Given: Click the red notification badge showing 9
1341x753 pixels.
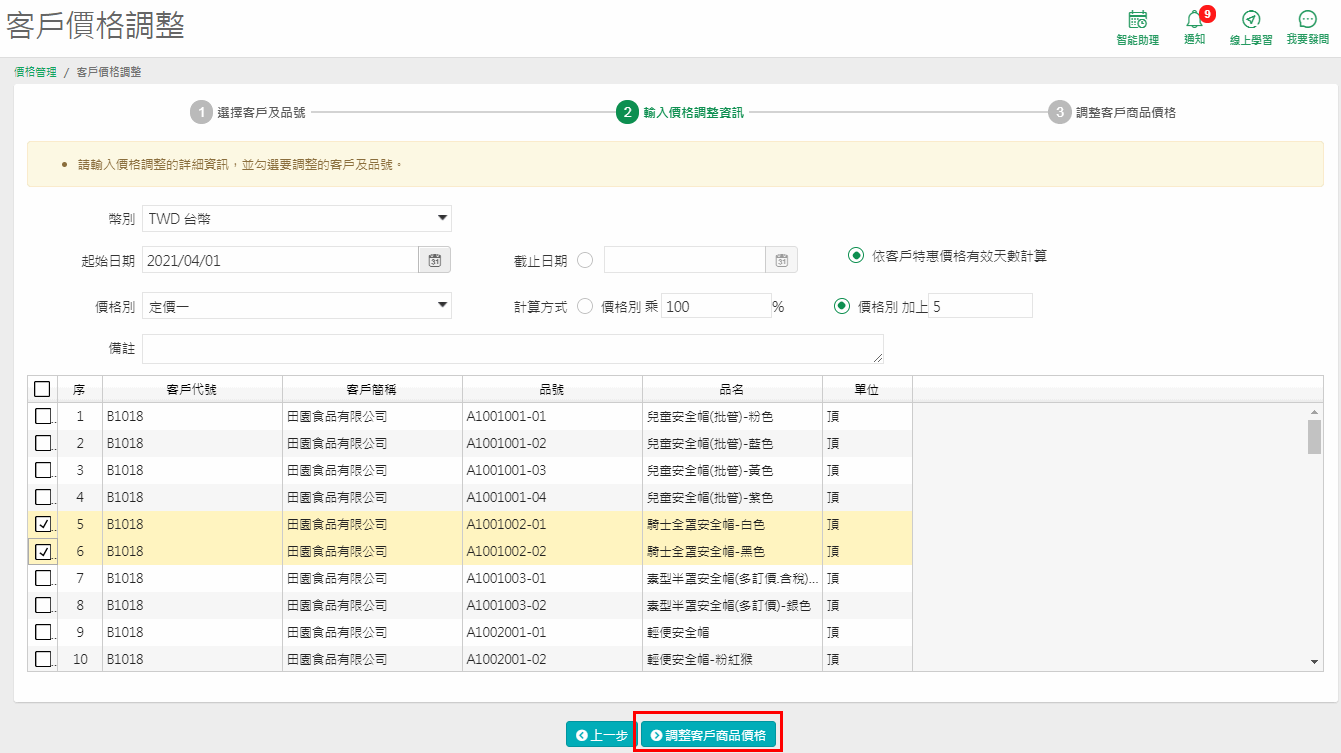Looking at the screenshot, I should tap(1208, 14).
